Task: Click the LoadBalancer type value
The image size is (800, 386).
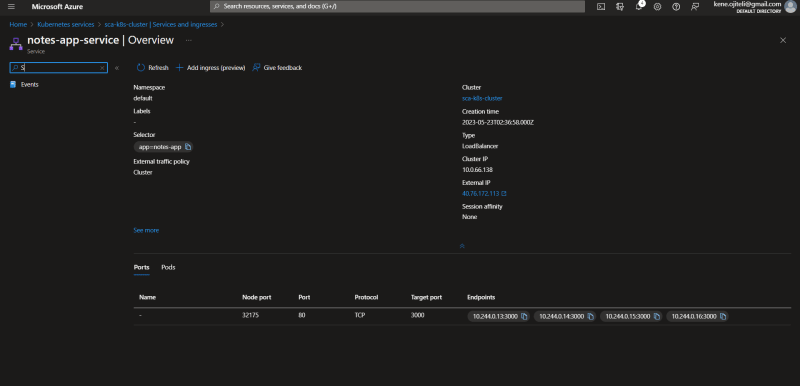Action: click(x=480, y=146)
